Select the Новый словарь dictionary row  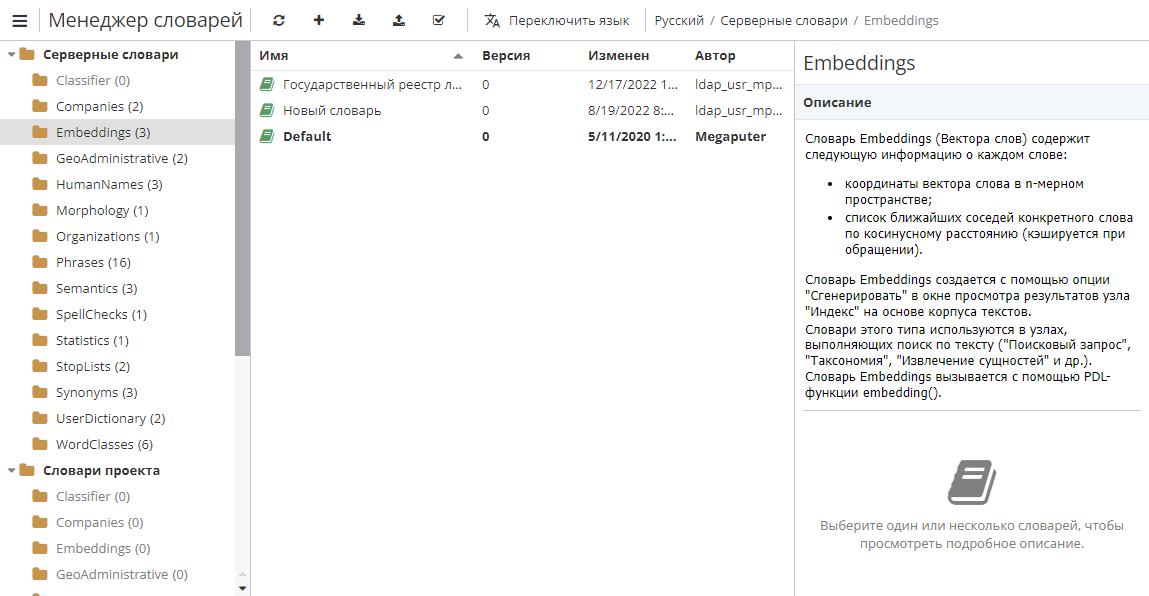click(x=522, y=111)
